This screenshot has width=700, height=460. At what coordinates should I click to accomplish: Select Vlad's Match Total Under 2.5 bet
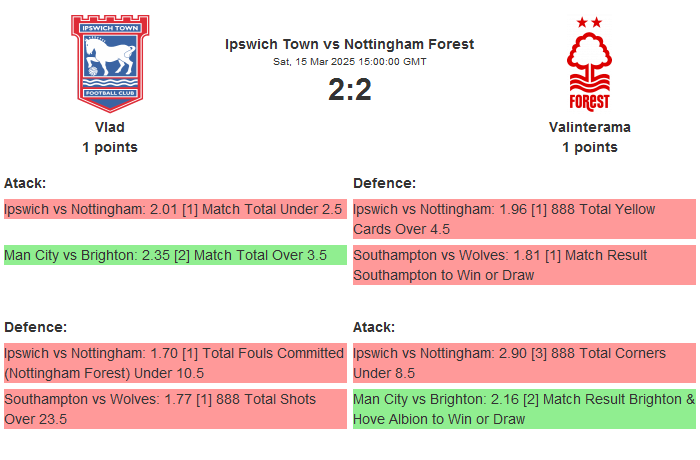pos(174,210)
